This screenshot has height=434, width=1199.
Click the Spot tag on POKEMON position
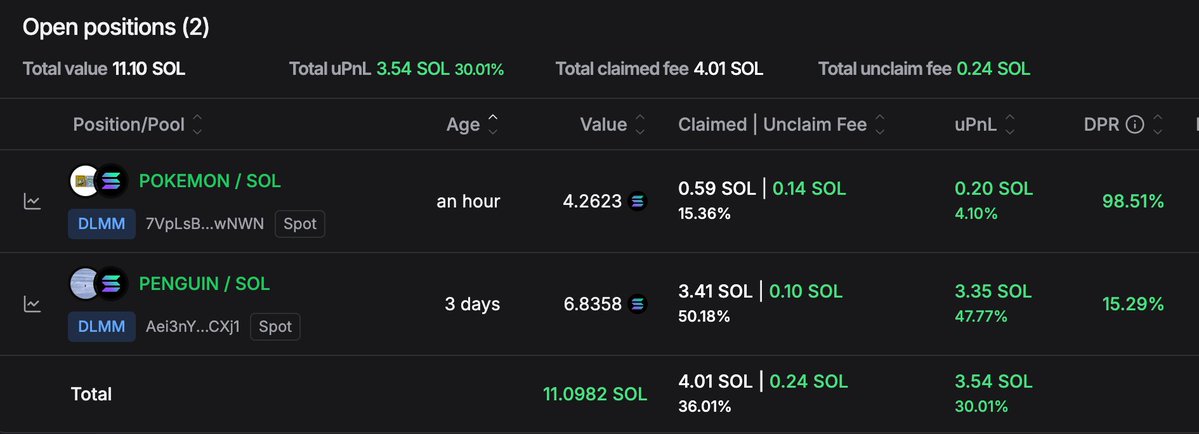point(299,224)
